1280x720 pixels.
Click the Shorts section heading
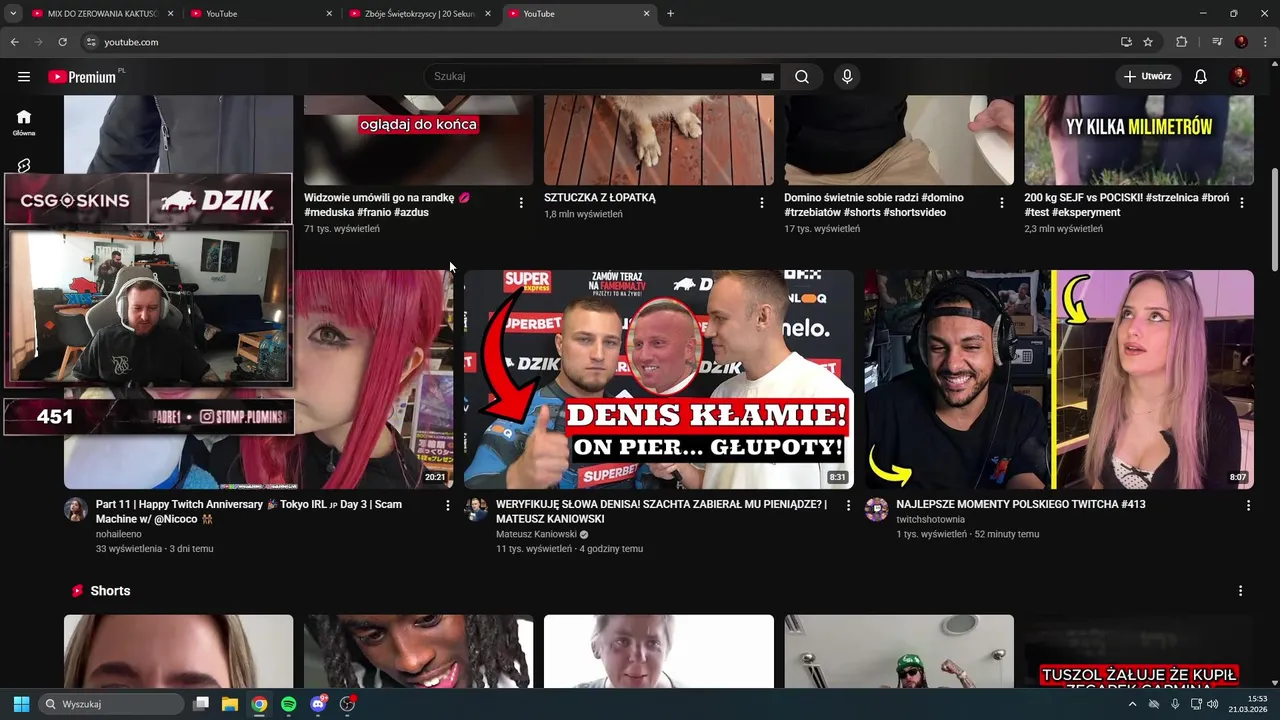coord(110,591)
